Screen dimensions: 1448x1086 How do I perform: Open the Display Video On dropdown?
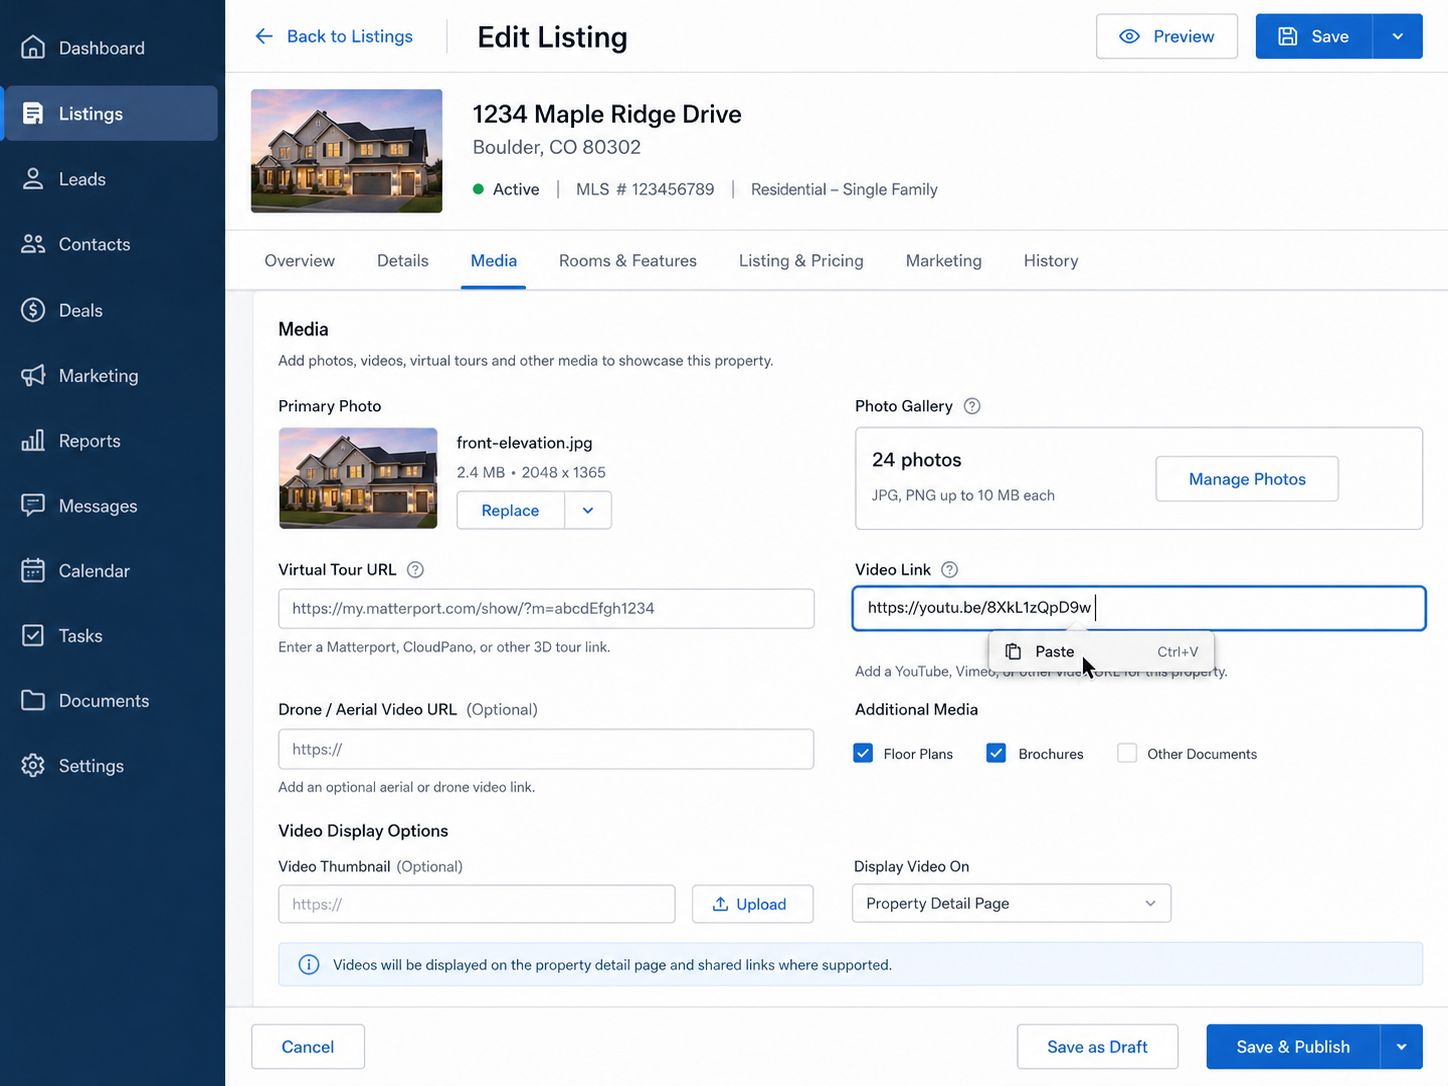[x=1011, y=903]
